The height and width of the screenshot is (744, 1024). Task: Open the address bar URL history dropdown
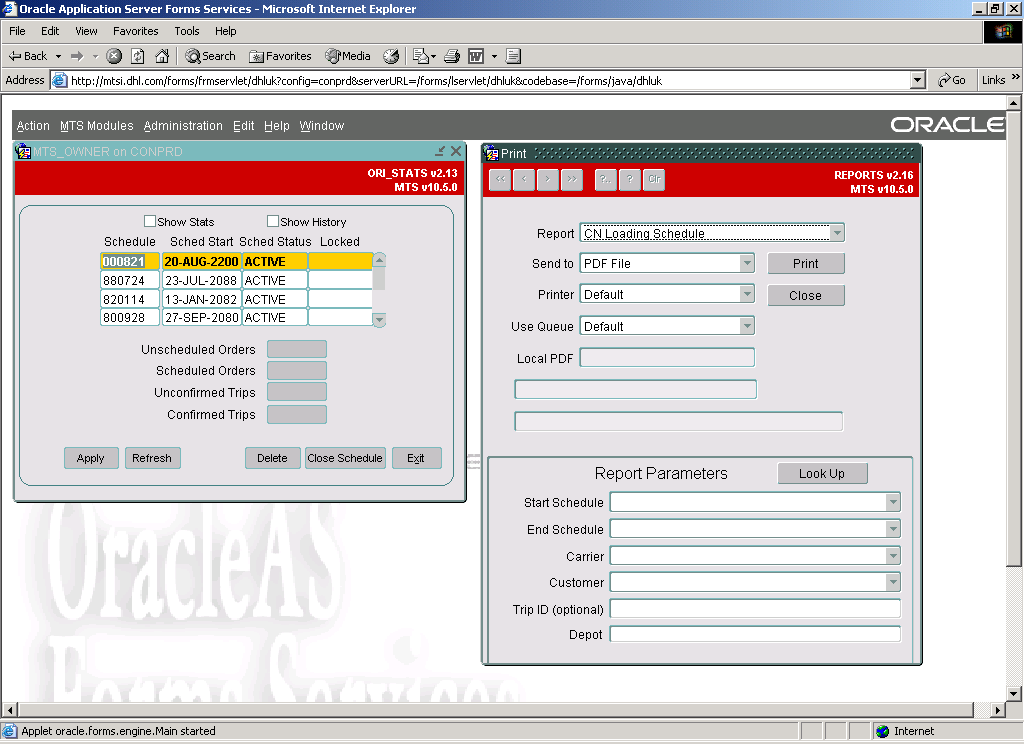tap(918, 80)
